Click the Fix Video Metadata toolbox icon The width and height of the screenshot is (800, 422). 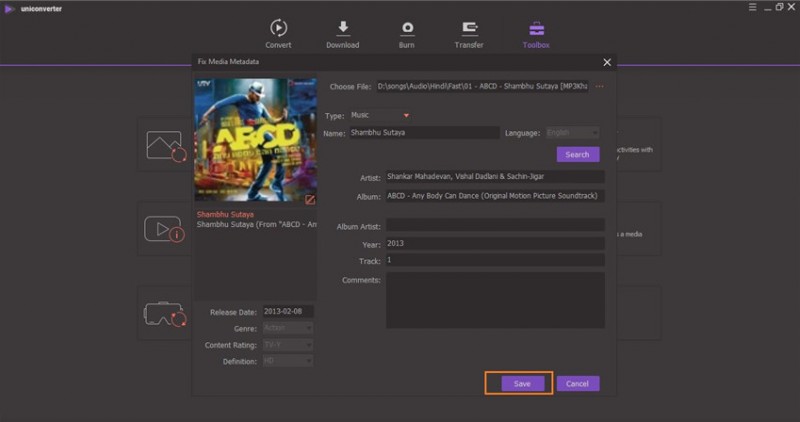click(x=164, y=229)
